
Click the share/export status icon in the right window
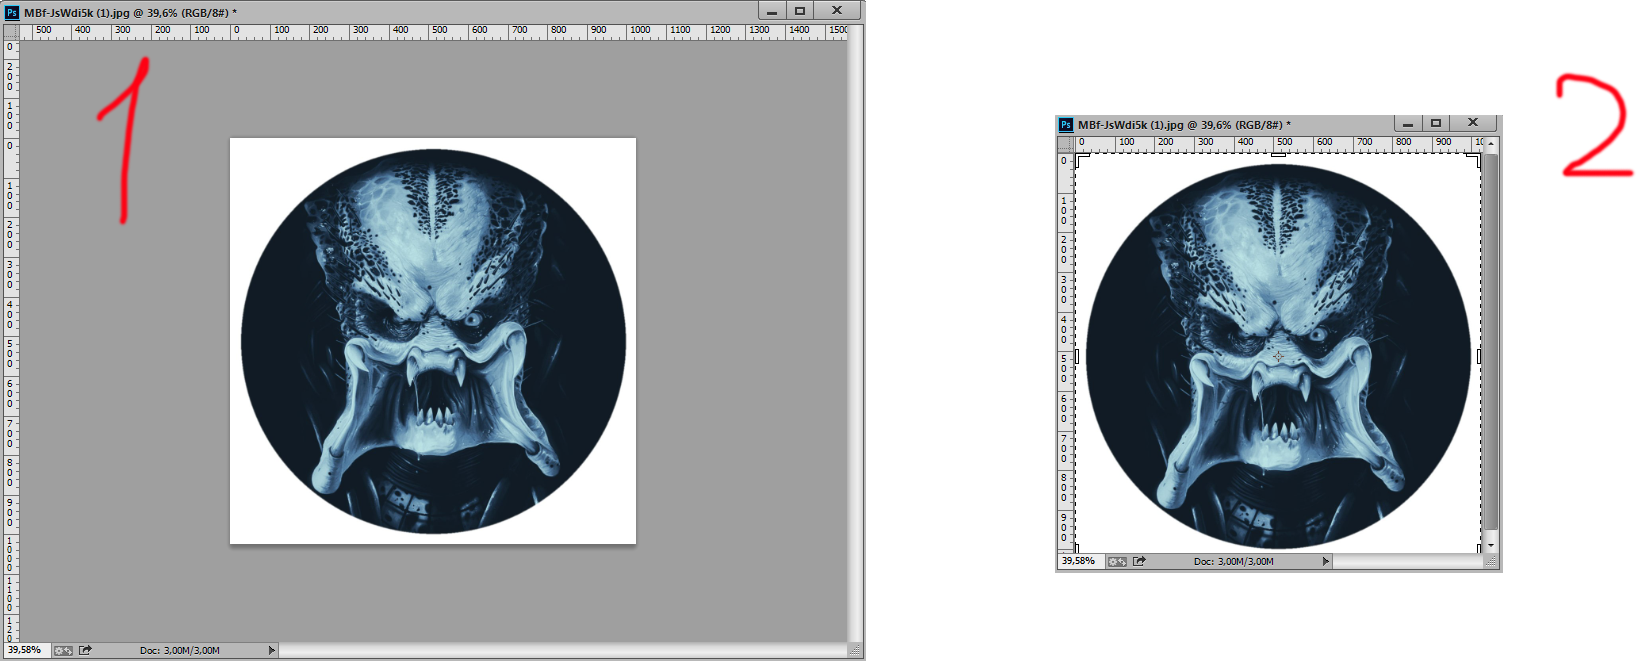1139,562
